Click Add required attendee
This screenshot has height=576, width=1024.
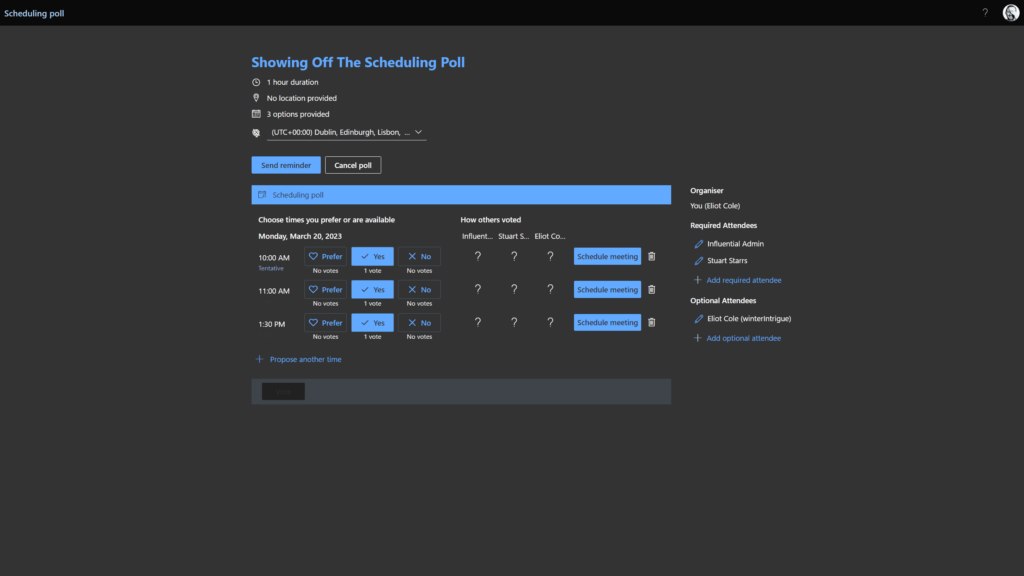point(743,280)
